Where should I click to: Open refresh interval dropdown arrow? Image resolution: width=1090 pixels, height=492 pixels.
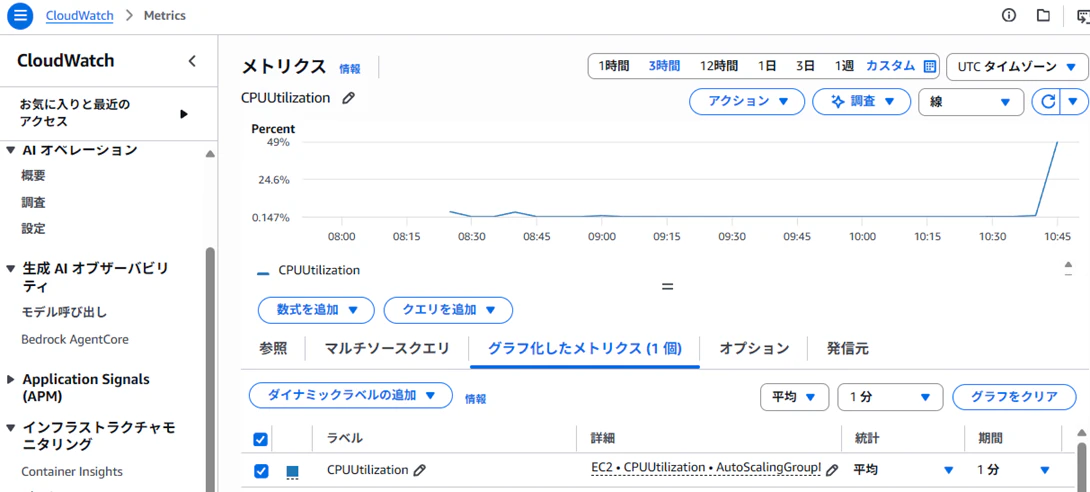1073,101
